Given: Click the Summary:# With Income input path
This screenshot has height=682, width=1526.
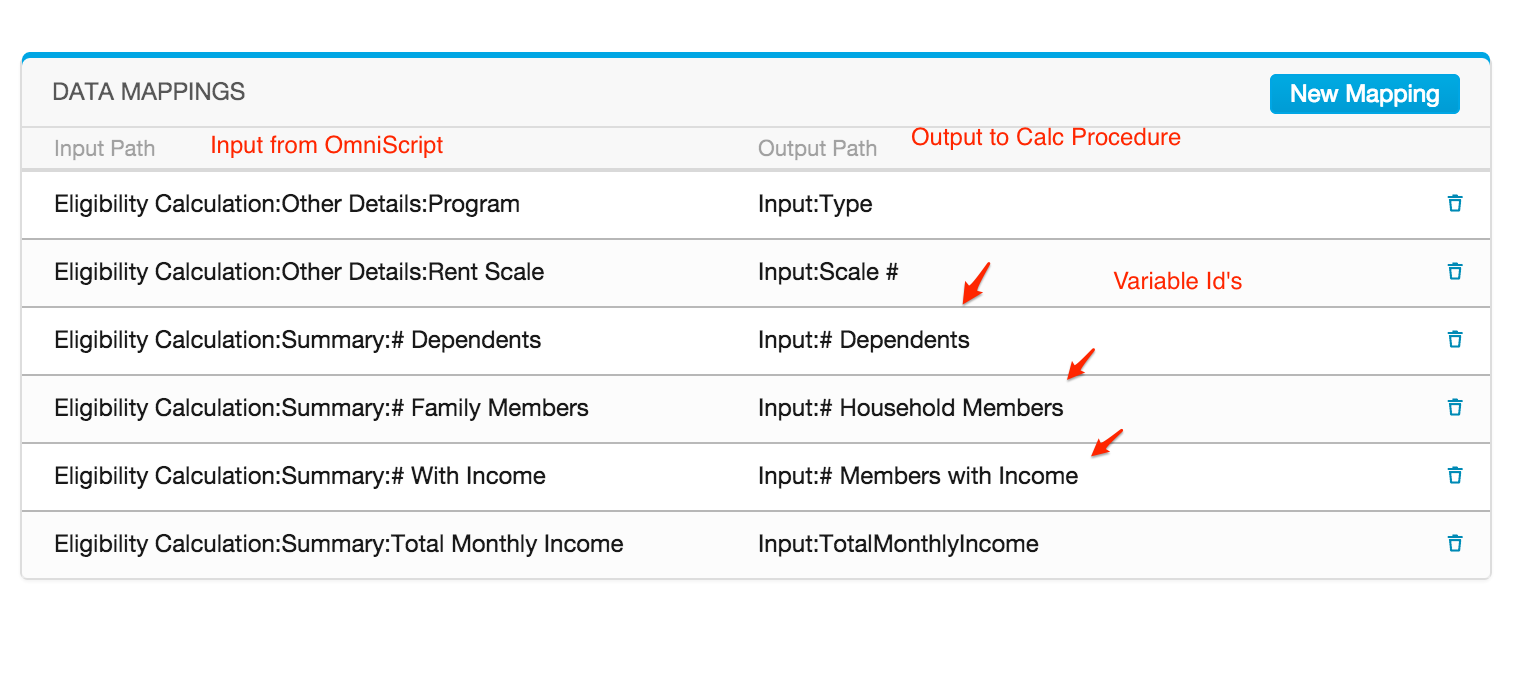Looking at the screenshot, I should 300,476.
